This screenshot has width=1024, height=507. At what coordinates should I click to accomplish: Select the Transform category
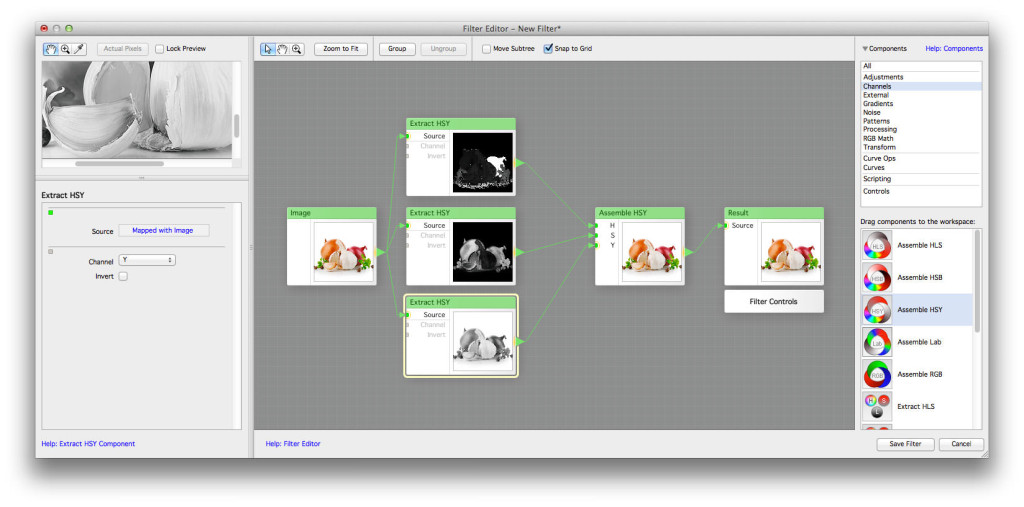click(921, 147)
